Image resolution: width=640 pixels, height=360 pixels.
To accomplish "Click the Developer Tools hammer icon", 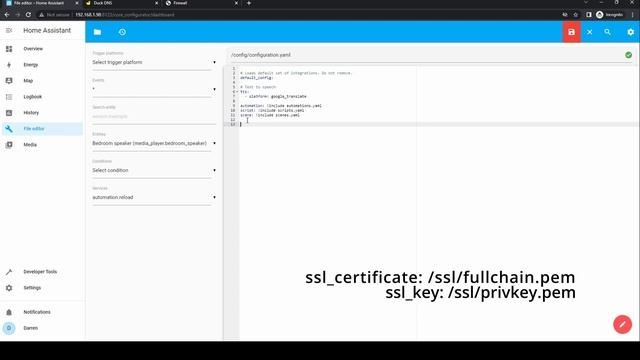I will pyautogui.click(x=9, y=271).
